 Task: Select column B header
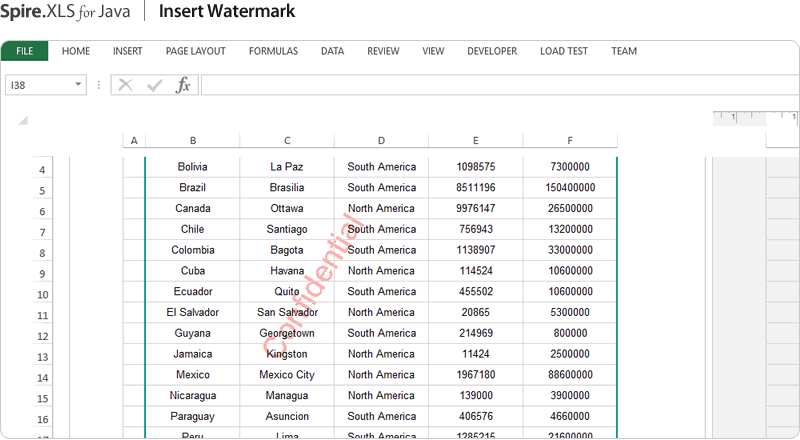click(193, 141)
